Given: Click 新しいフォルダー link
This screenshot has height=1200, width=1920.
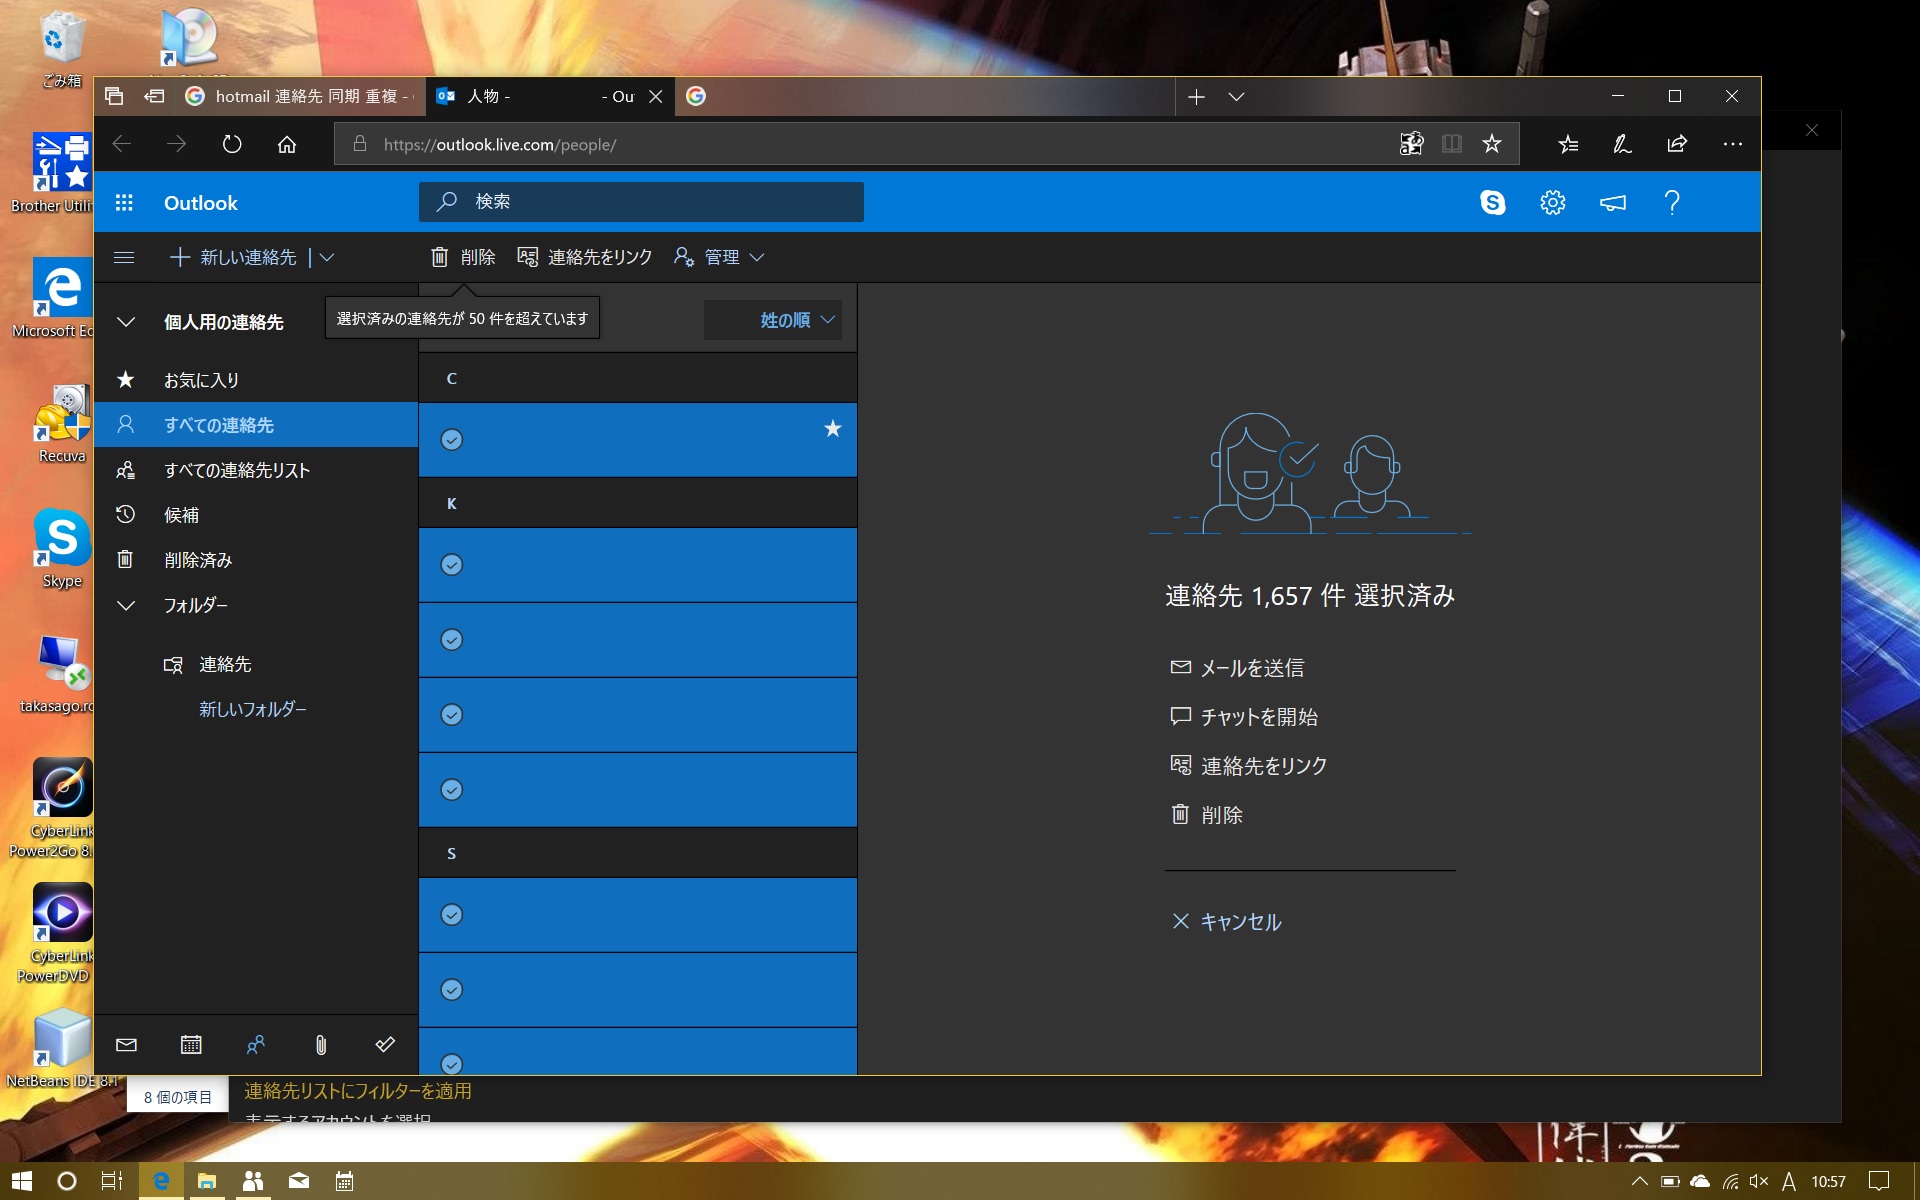Looking at the screenshot, I should 253,709.
